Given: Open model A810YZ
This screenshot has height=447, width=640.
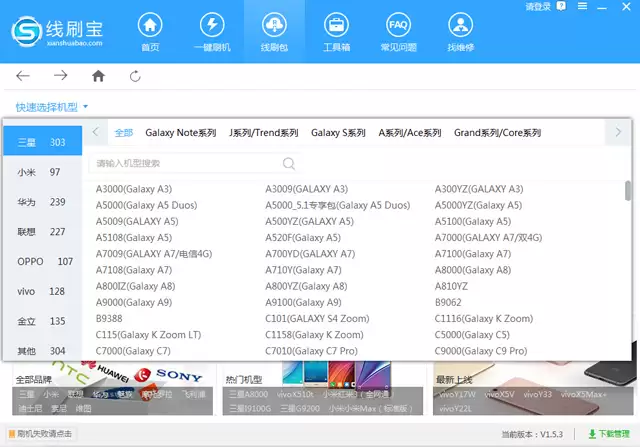Looking at the screenshot, I should click(451, 286).
